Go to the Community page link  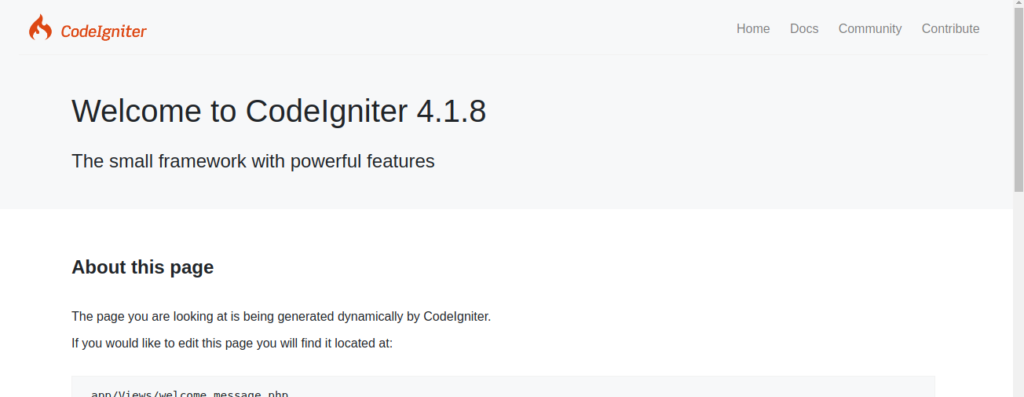[870, 29]
